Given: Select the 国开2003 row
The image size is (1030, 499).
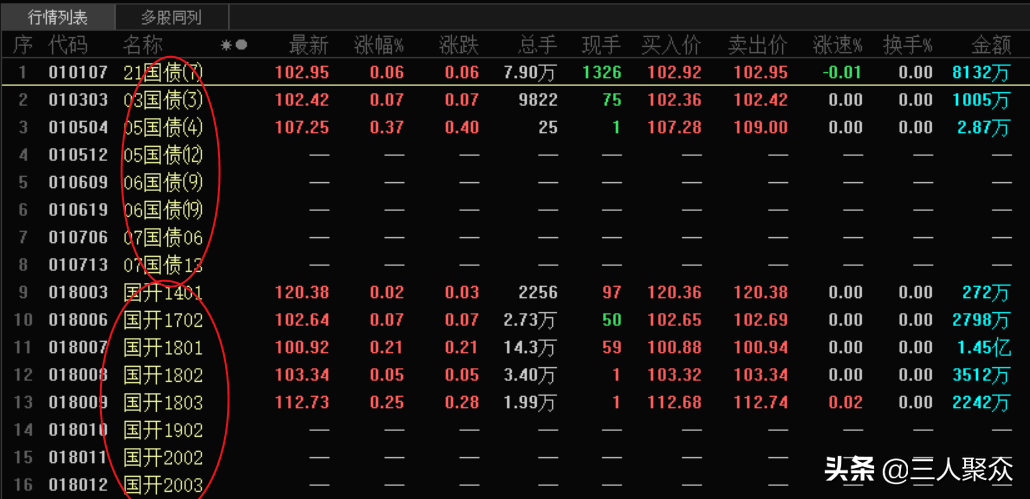Looking at the screenshot, I should click(x=162, y=486).
